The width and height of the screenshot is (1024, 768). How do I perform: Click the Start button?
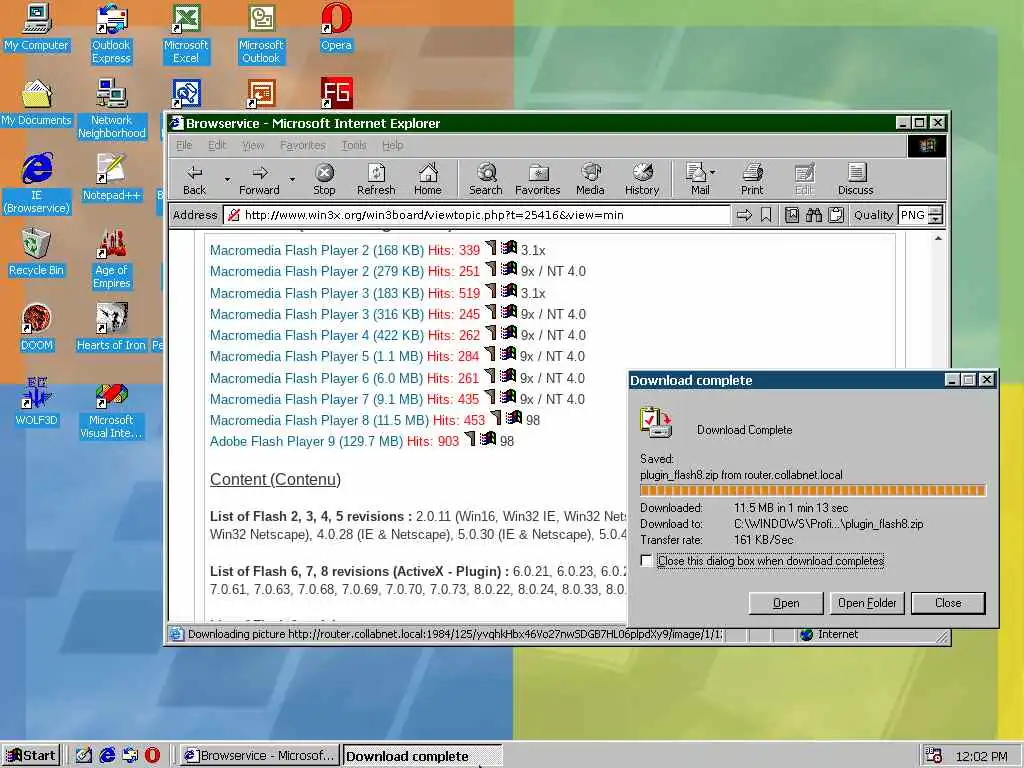click(31, 756)
